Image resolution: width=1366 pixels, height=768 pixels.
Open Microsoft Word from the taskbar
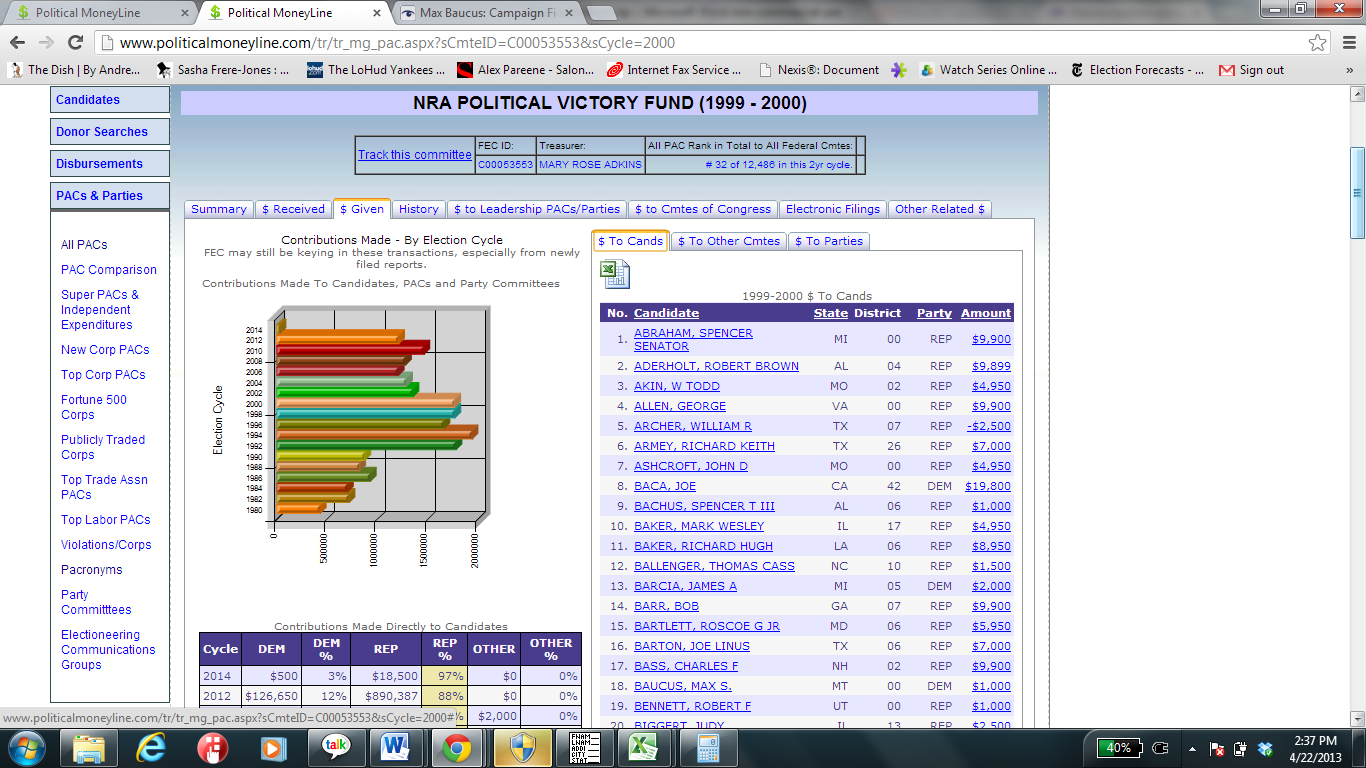[396, 748]
